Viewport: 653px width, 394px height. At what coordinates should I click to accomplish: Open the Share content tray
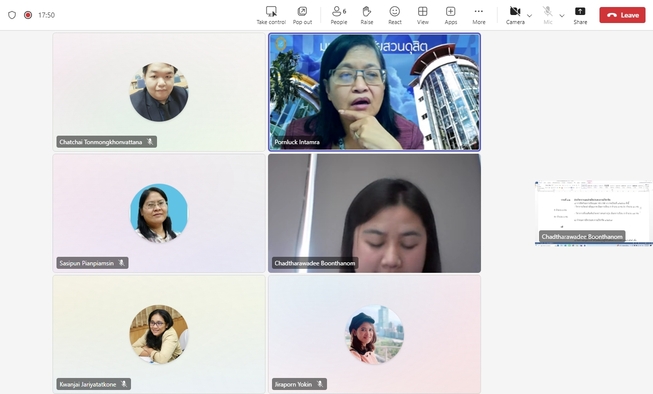580,15
